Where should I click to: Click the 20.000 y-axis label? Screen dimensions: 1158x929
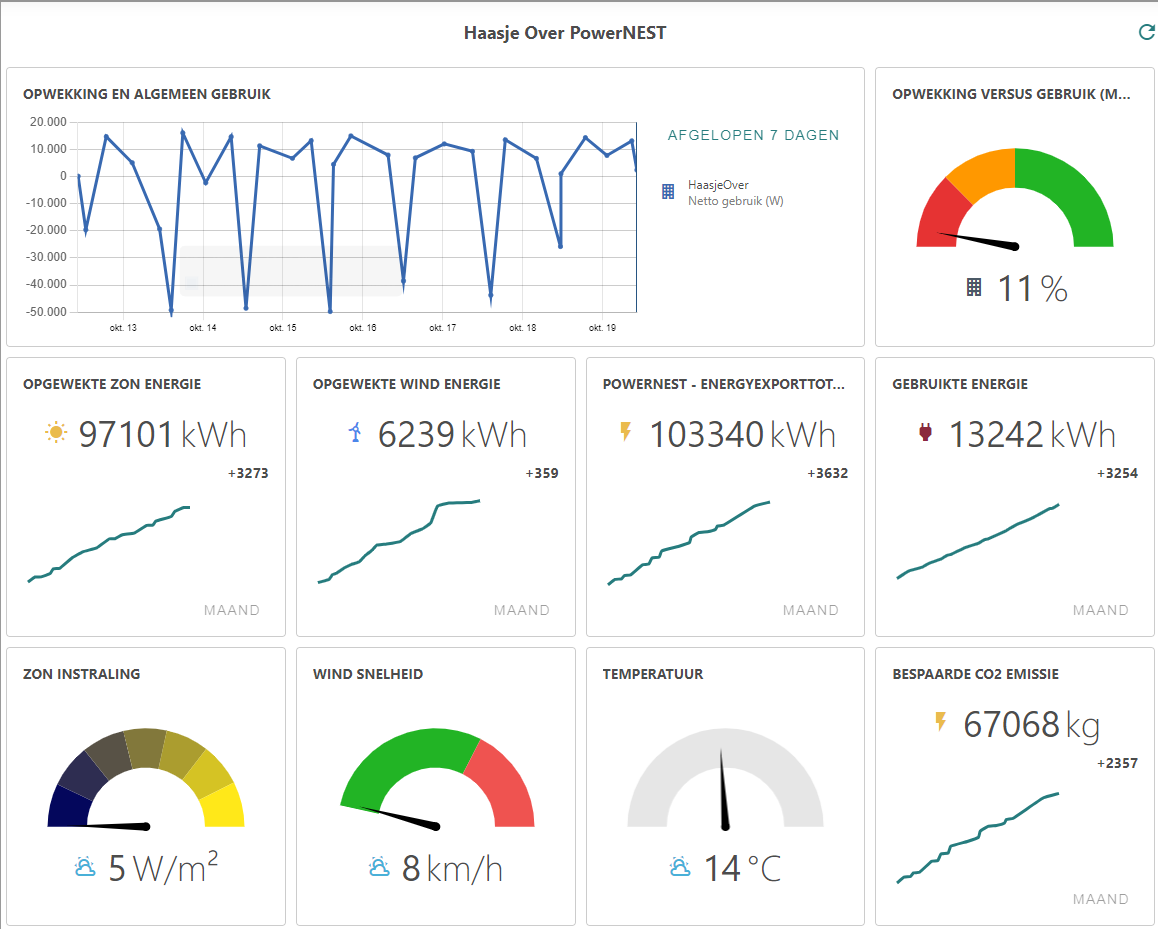coord(48,122)
